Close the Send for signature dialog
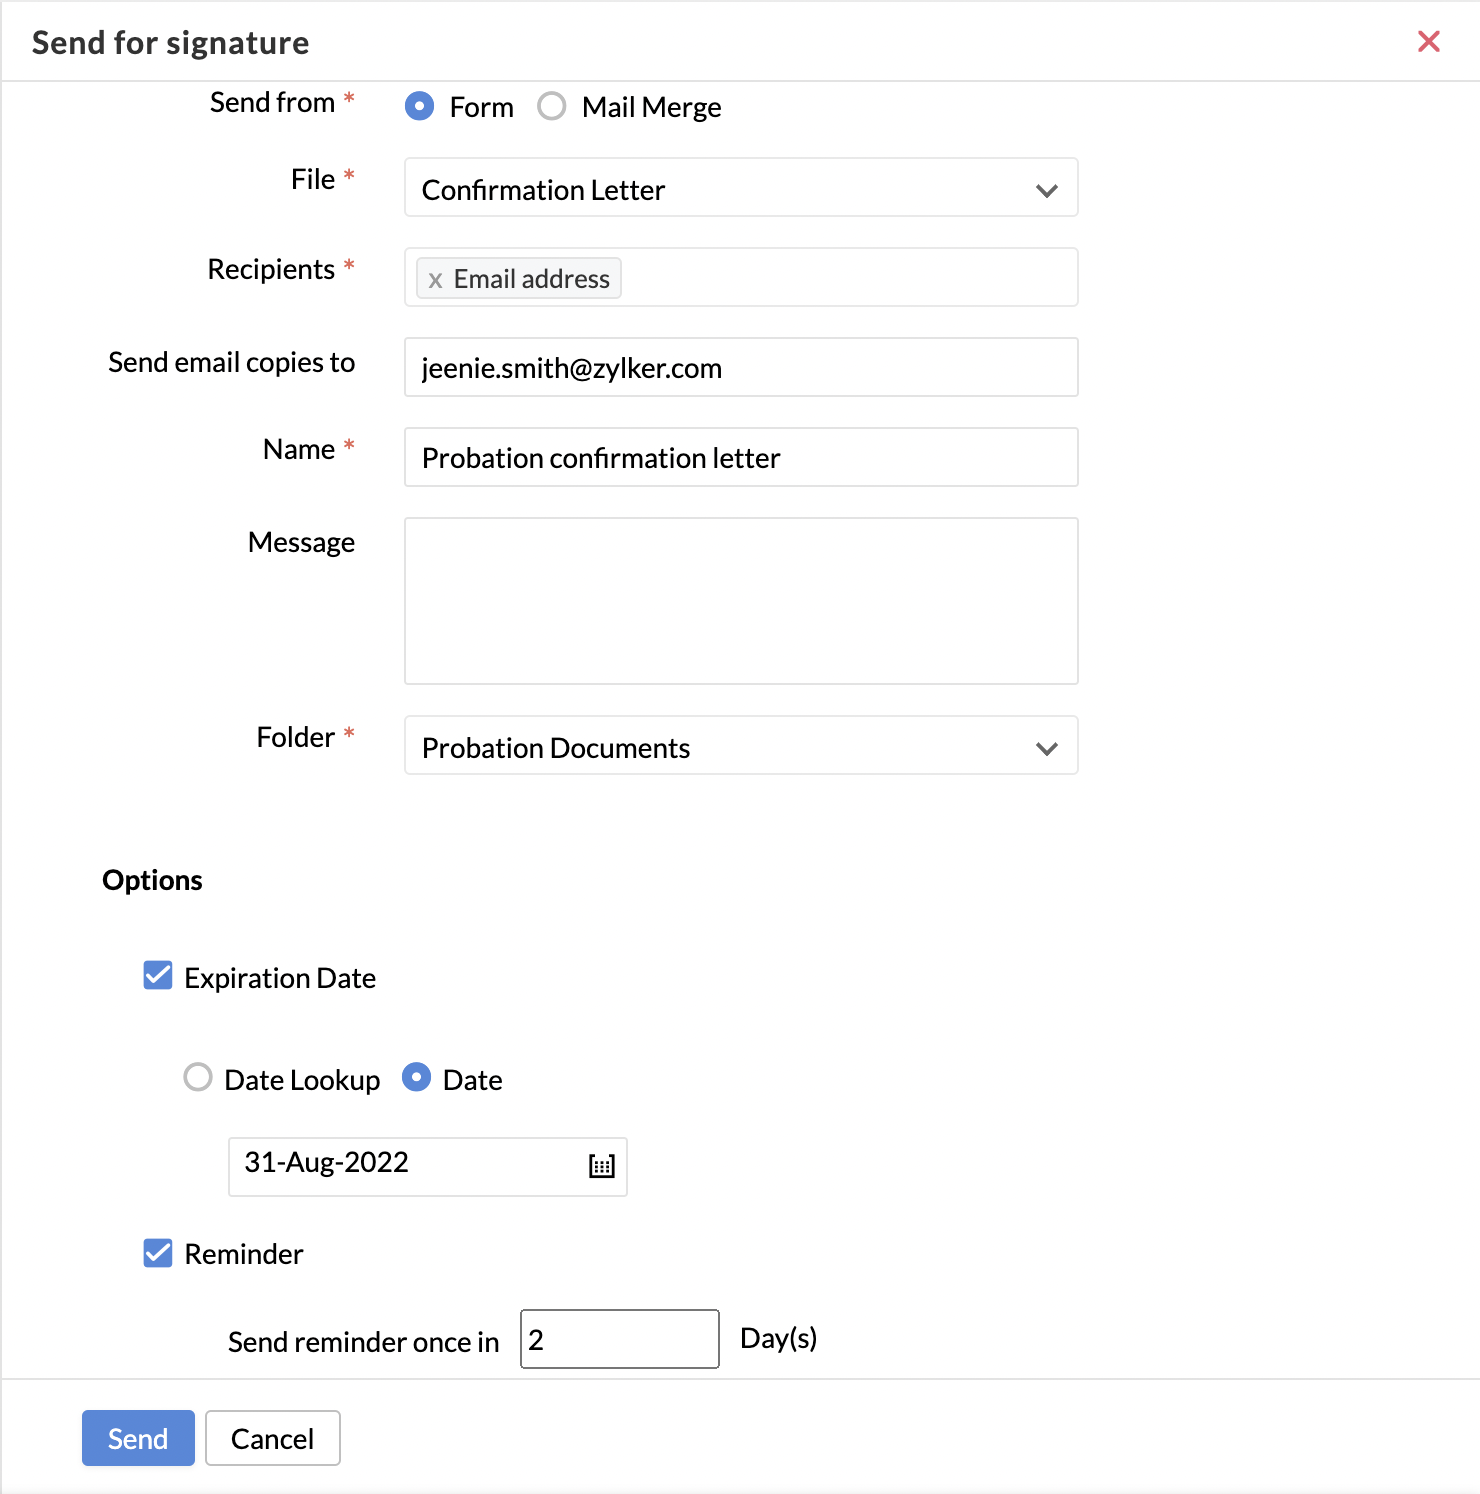 [1429, 41]
